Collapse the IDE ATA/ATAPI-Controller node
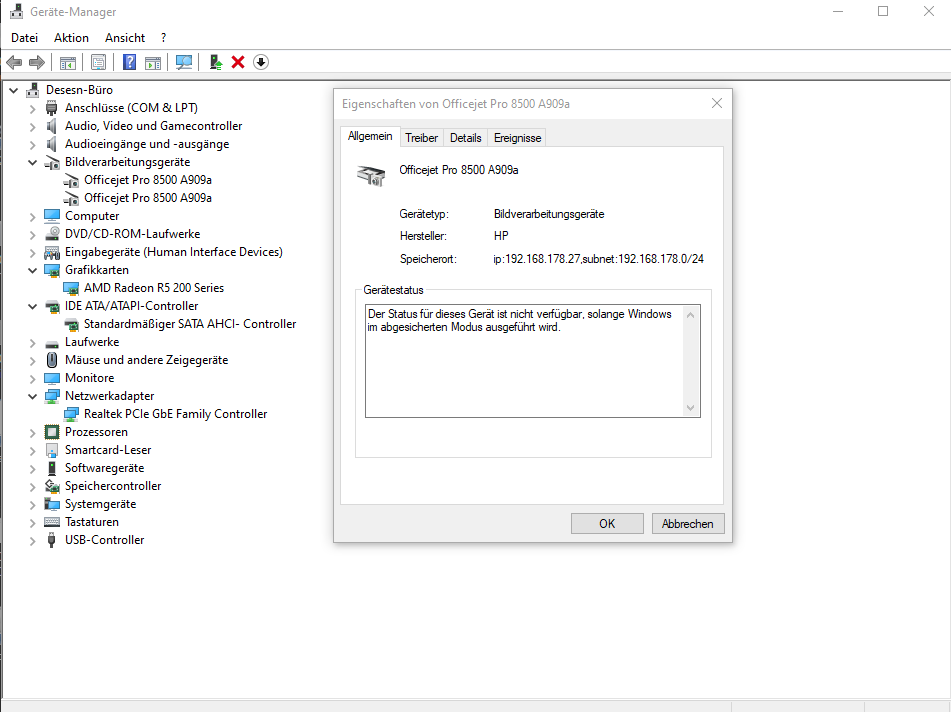951x712 pixels. (x=33, y=306)
